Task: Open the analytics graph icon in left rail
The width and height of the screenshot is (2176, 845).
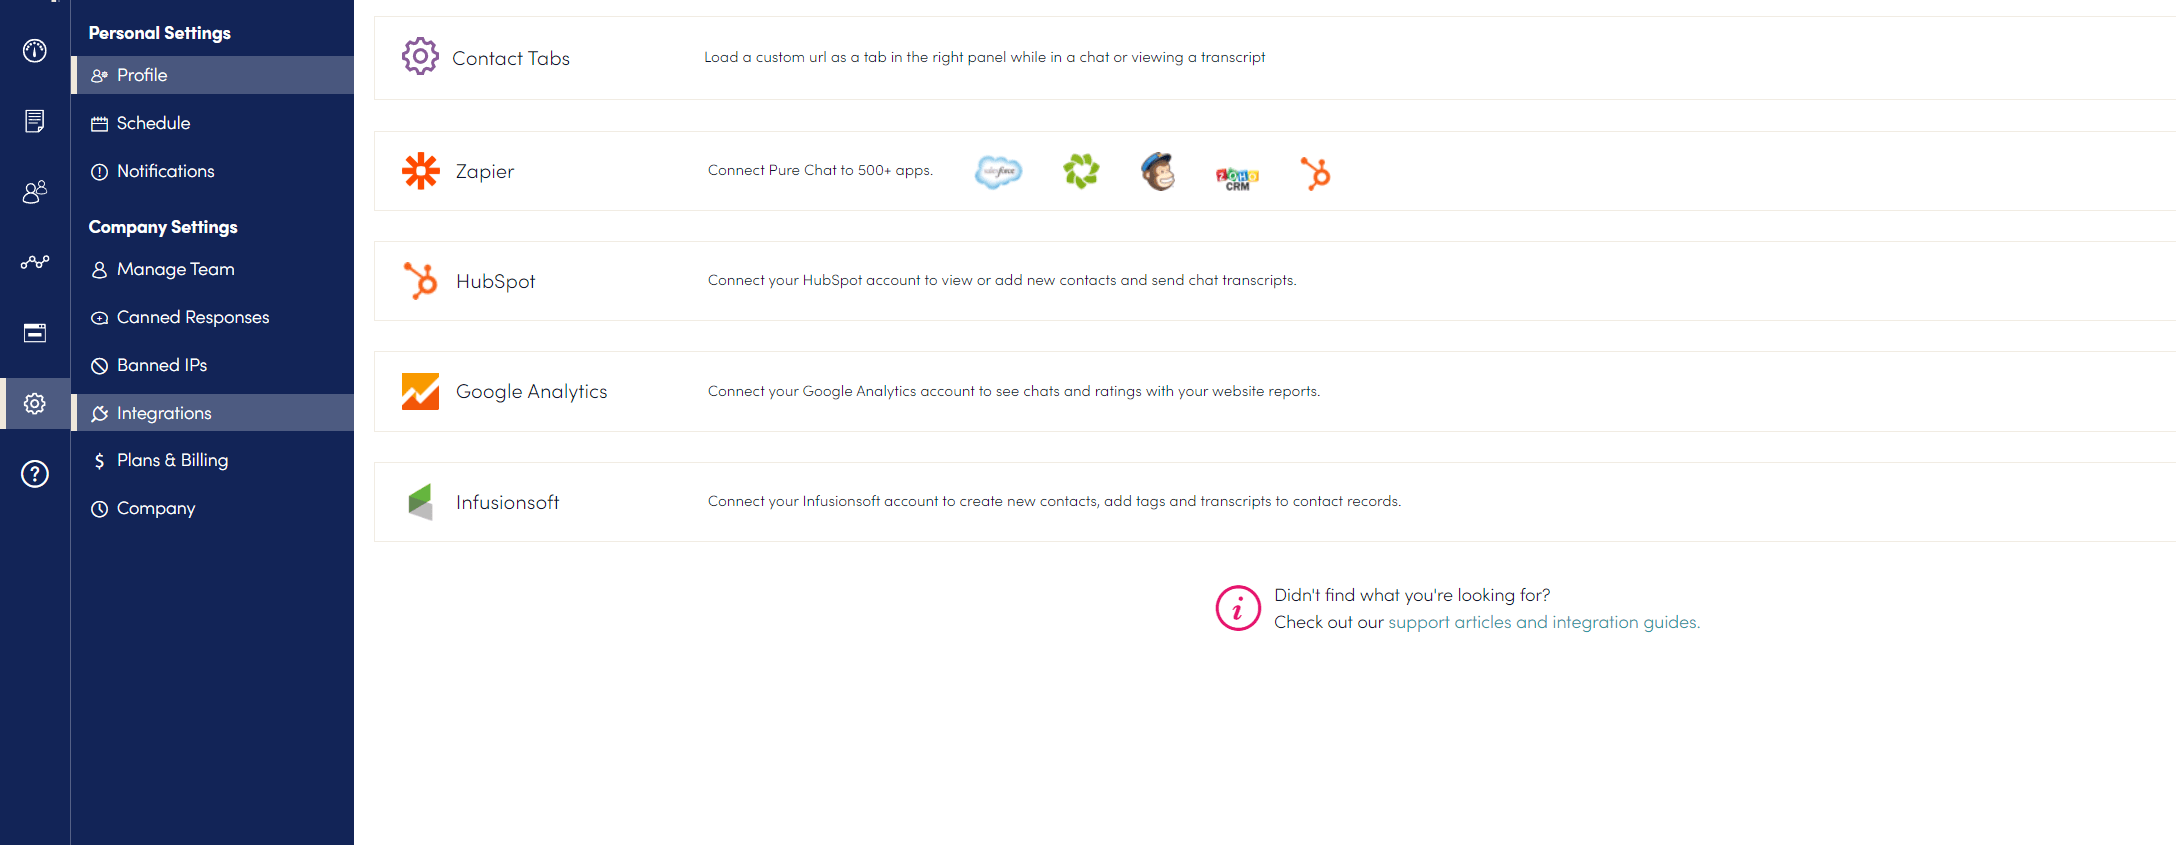Action: (35, 262)
